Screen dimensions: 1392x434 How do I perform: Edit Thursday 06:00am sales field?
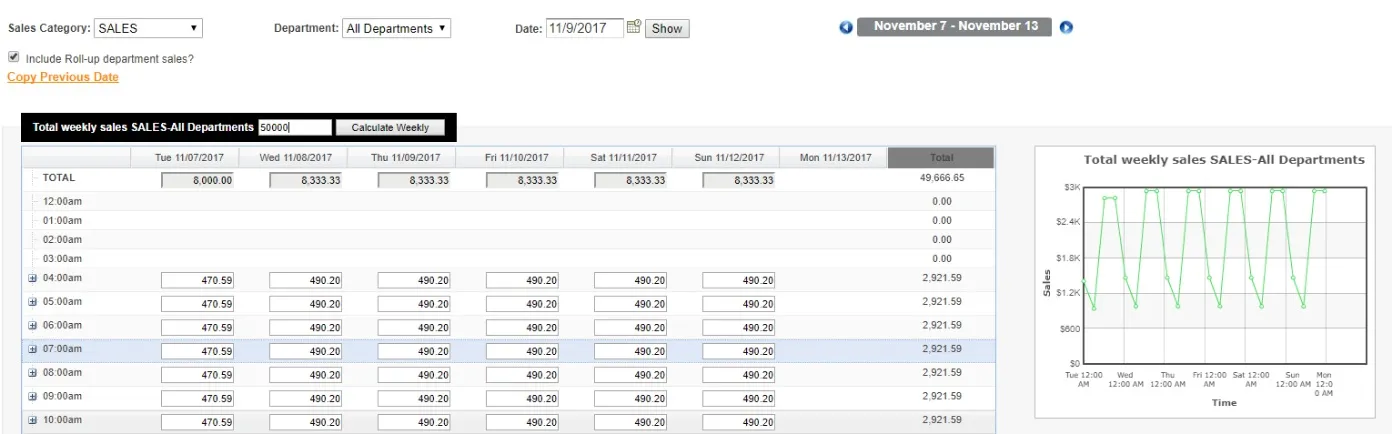pyautogui.click(x=414, y=327)
